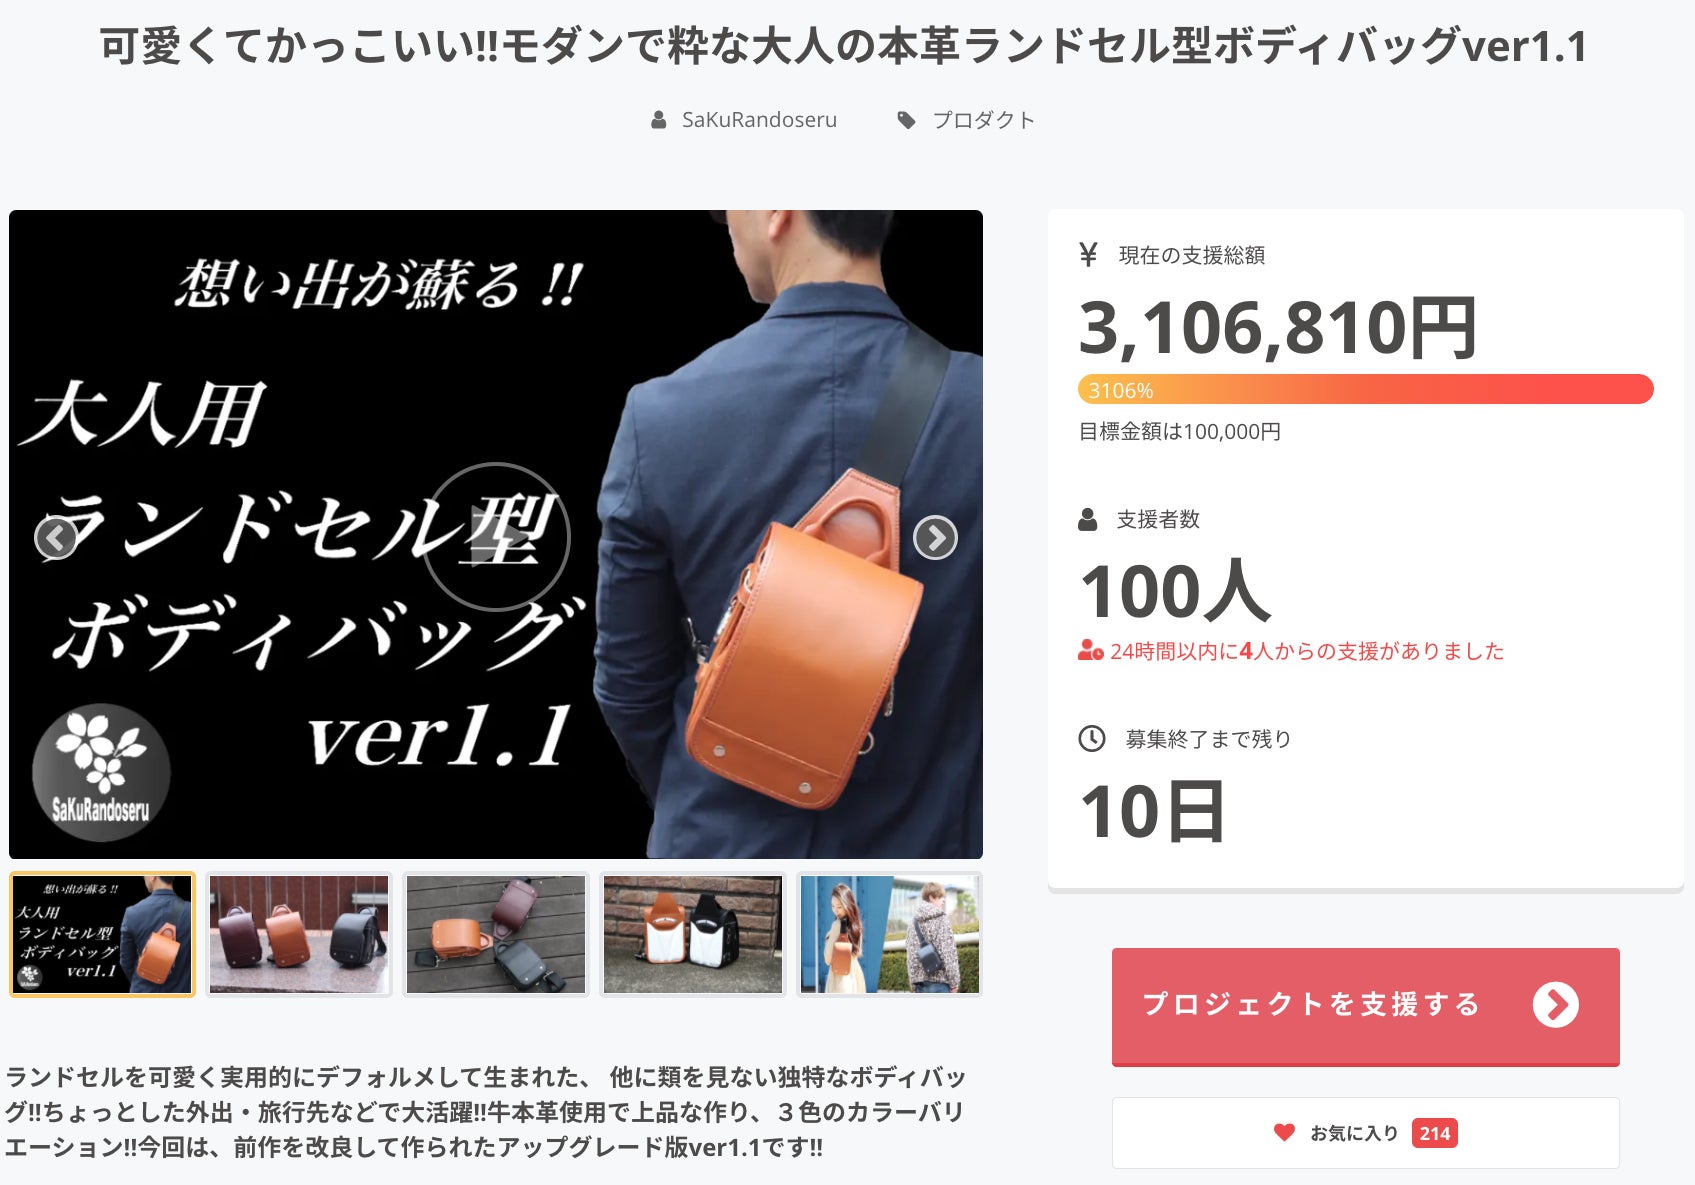Click the tag icon beside プロダクト
Screen dimensions: 1695x1185
906,120
